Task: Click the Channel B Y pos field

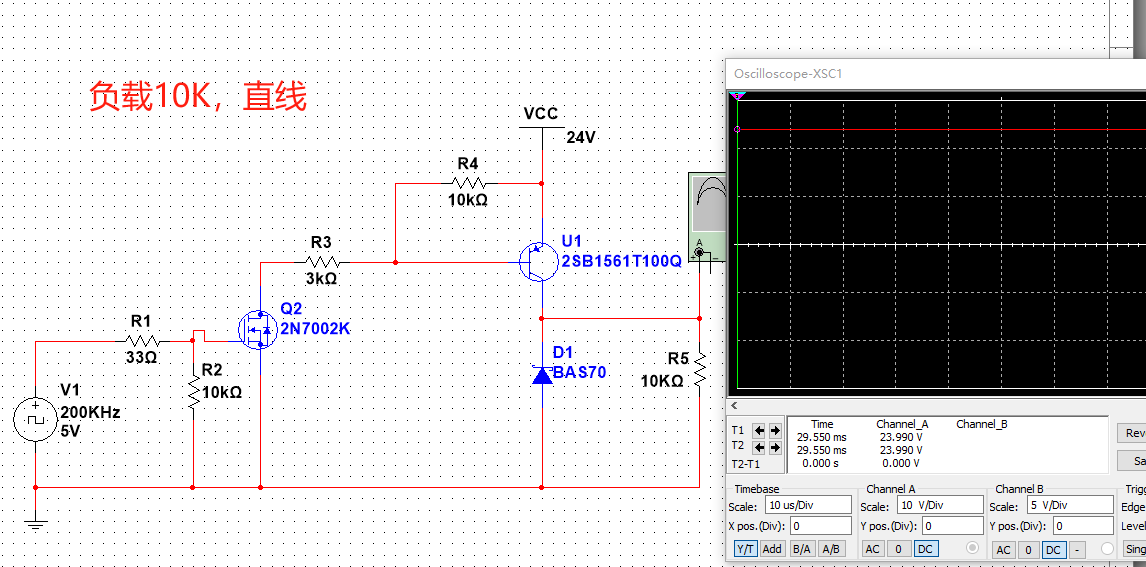Action: tap(1082, 525)
